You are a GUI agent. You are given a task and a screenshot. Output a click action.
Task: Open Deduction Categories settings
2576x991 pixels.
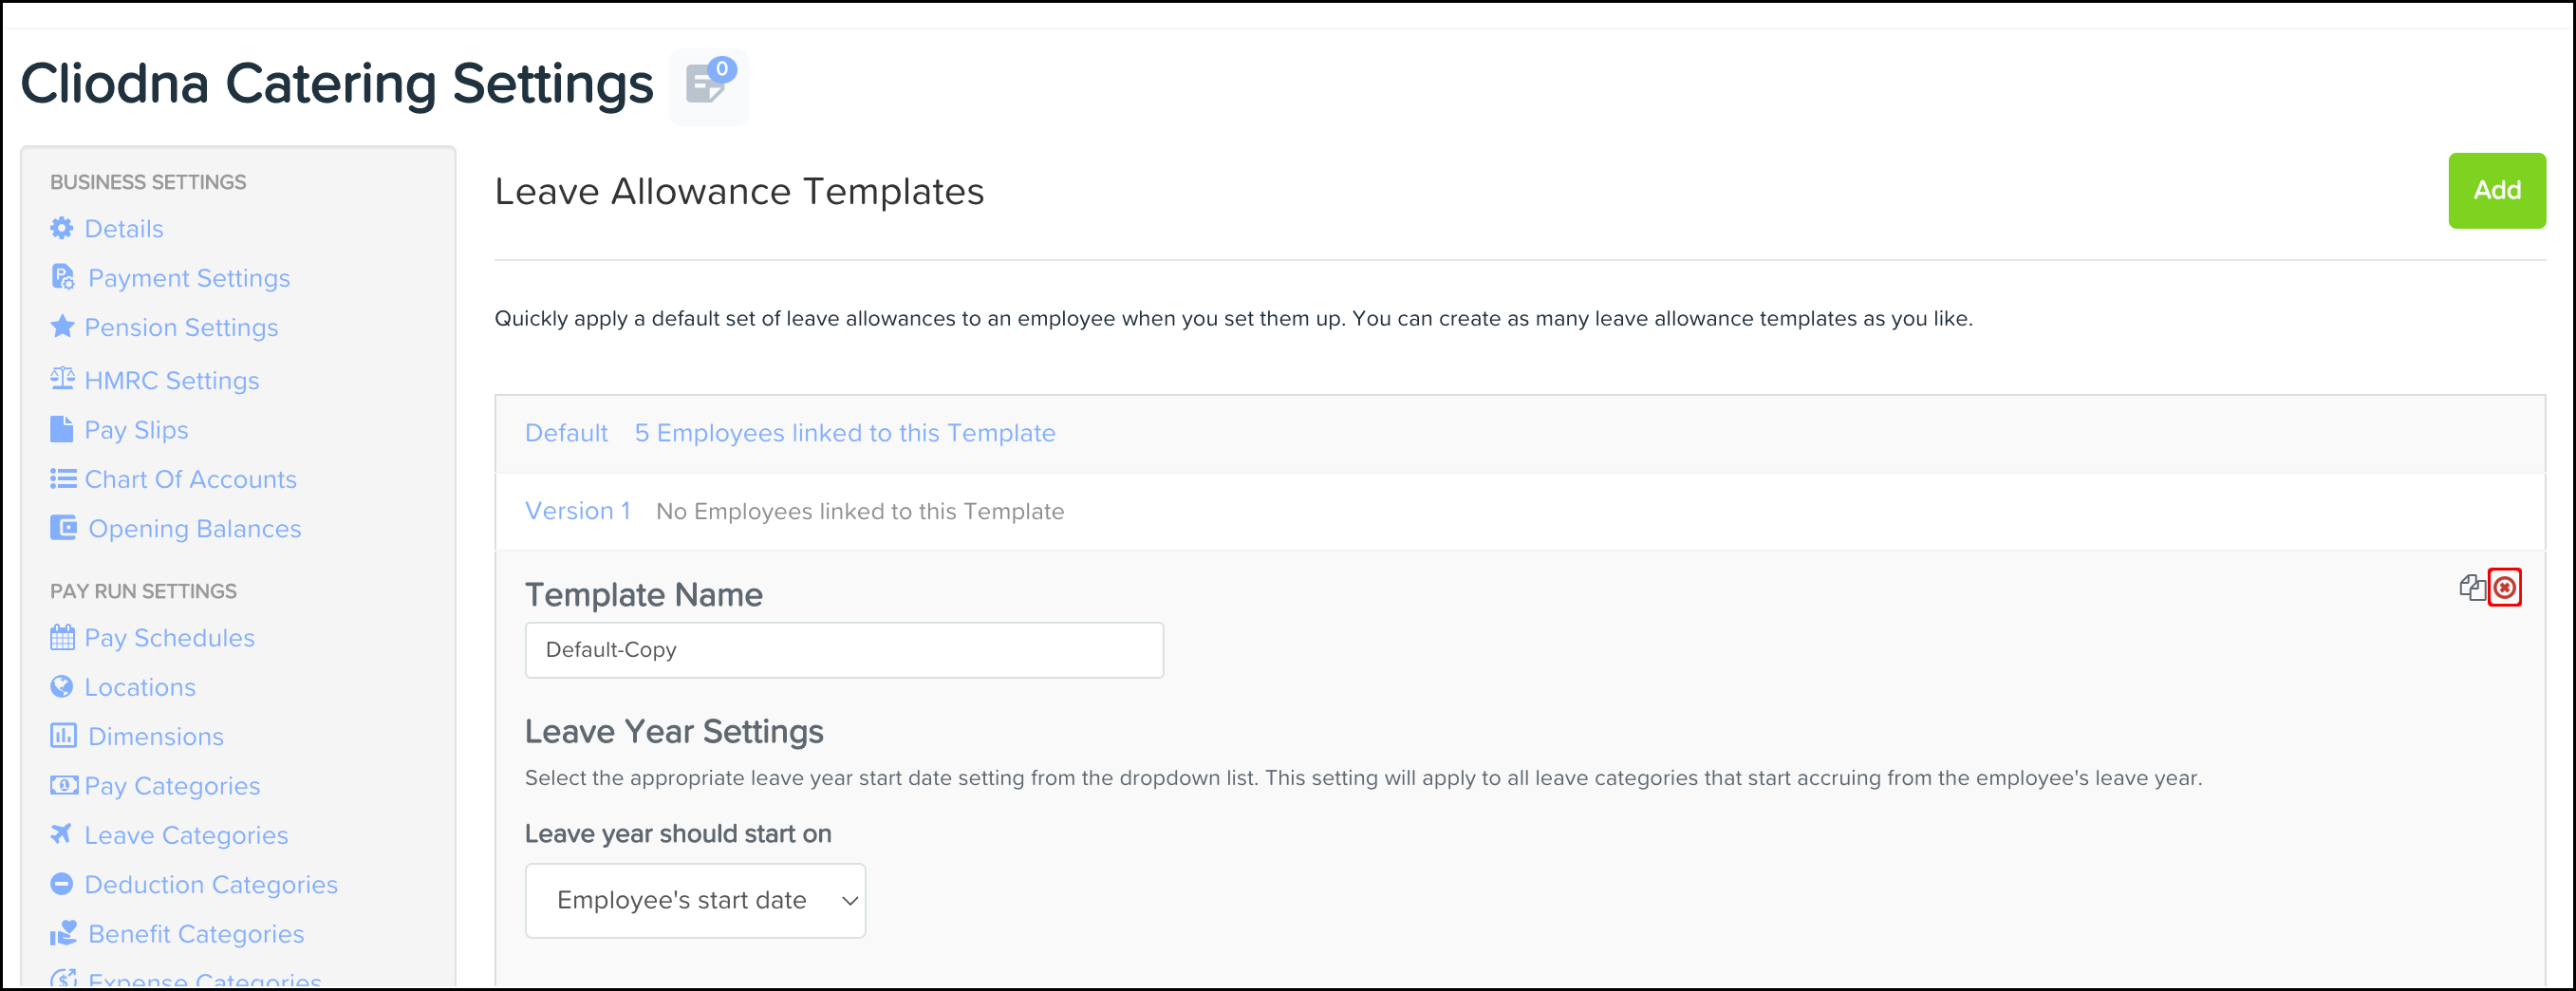tap(210, 884)
